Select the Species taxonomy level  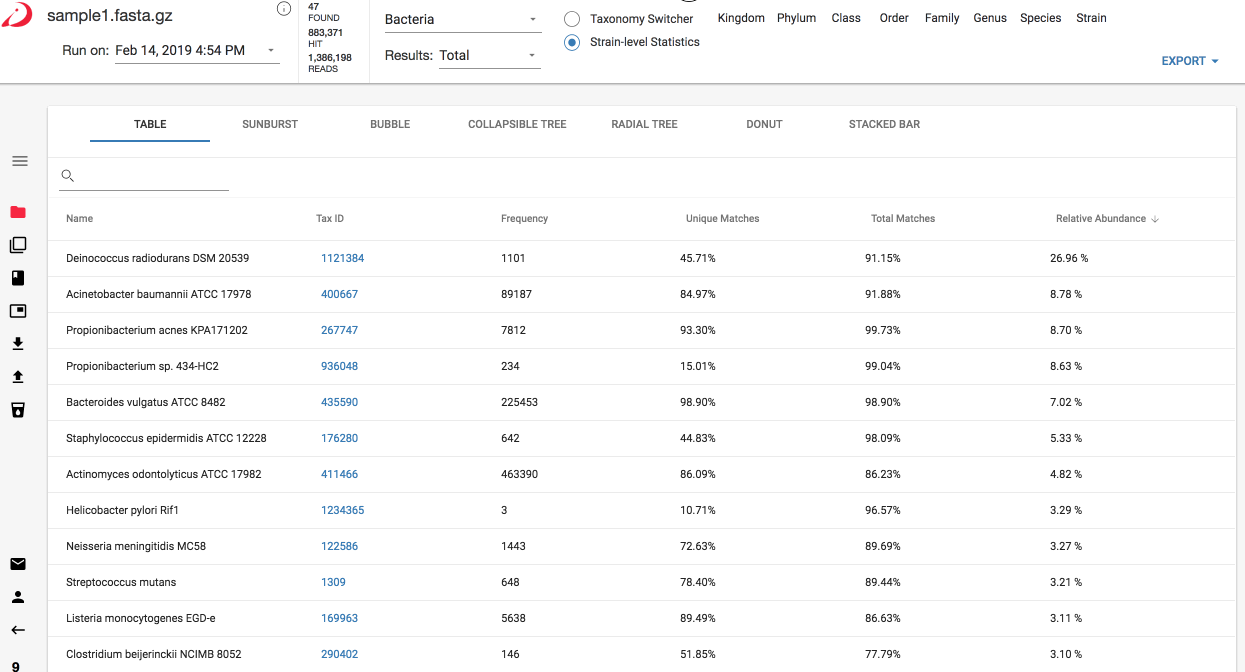(1041, 18)
